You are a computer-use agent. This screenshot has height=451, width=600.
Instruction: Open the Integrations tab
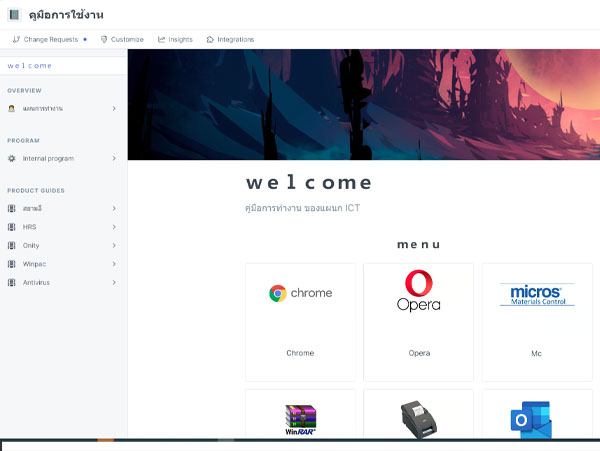(x=230, y=39)
